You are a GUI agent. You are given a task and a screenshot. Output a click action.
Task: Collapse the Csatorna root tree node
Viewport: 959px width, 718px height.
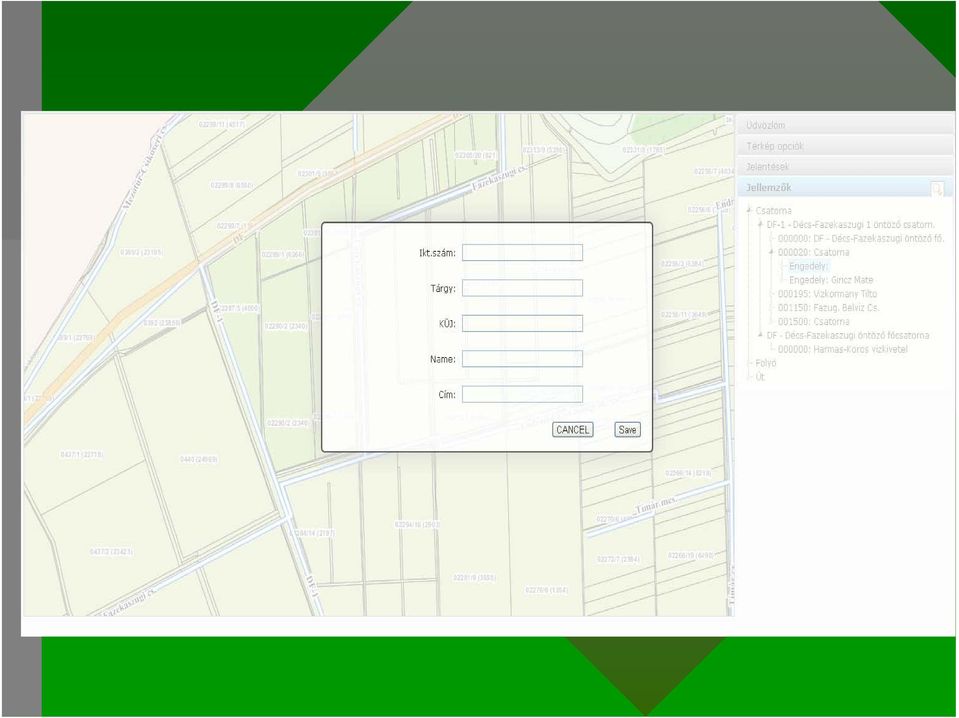tap(749, 210)
